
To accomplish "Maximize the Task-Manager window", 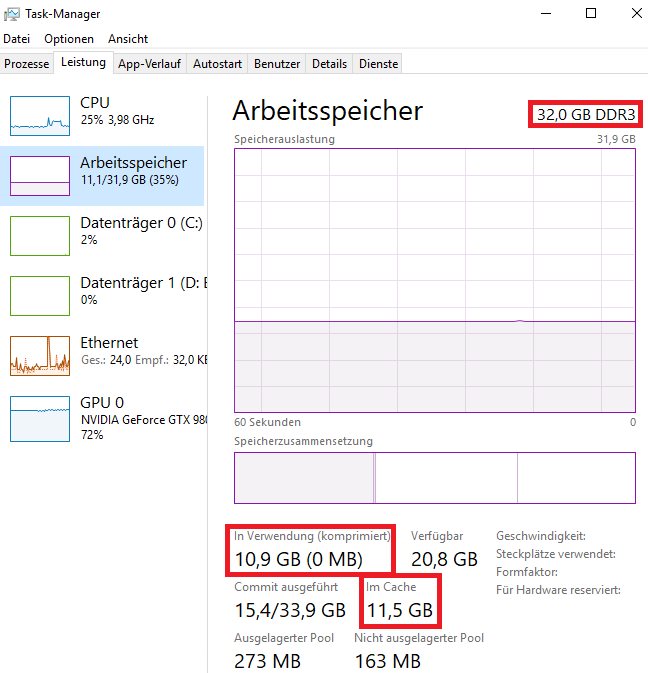I will [x=591, y=14].
